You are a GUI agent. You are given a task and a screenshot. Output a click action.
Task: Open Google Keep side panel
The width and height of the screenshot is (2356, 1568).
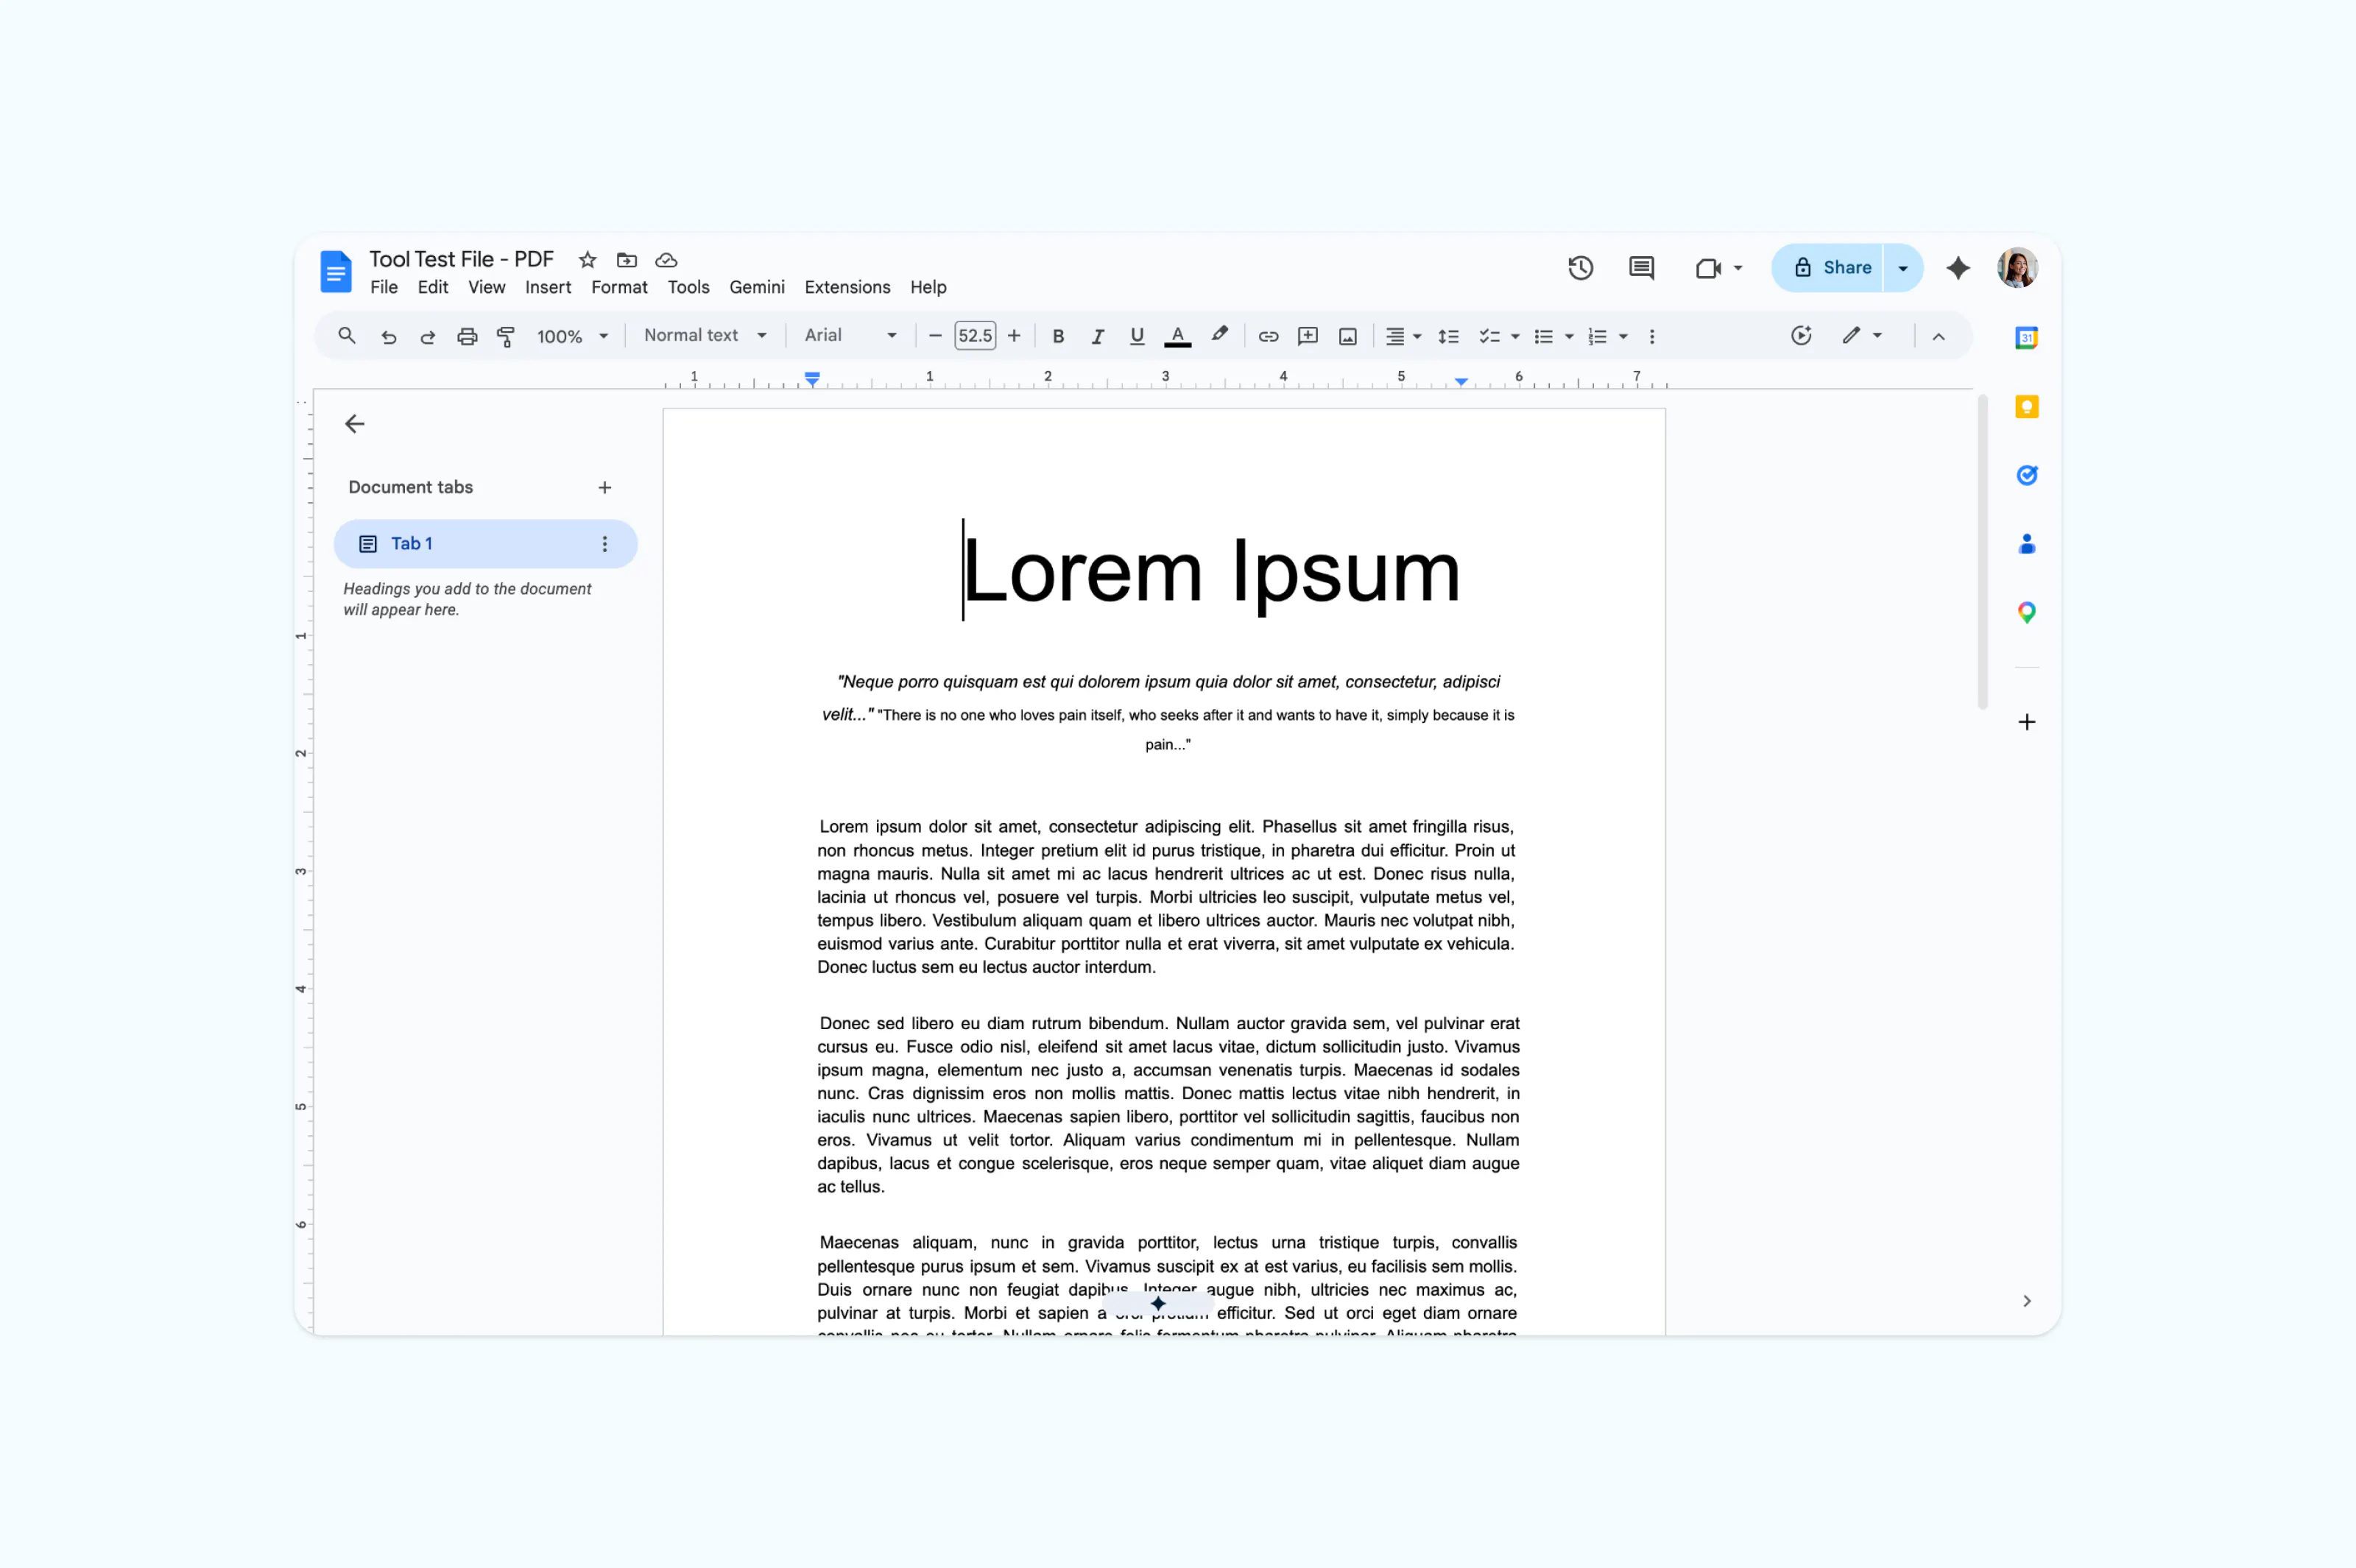(x=2027, y=407)
